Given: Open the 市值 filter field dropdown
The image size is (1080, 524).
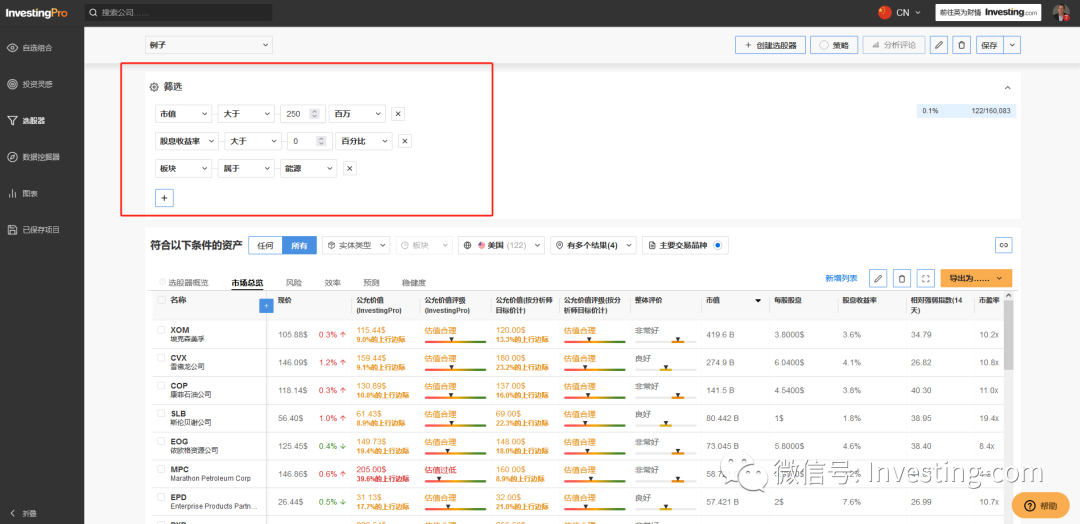Looking at the screenshot, I should pos(184,114).
